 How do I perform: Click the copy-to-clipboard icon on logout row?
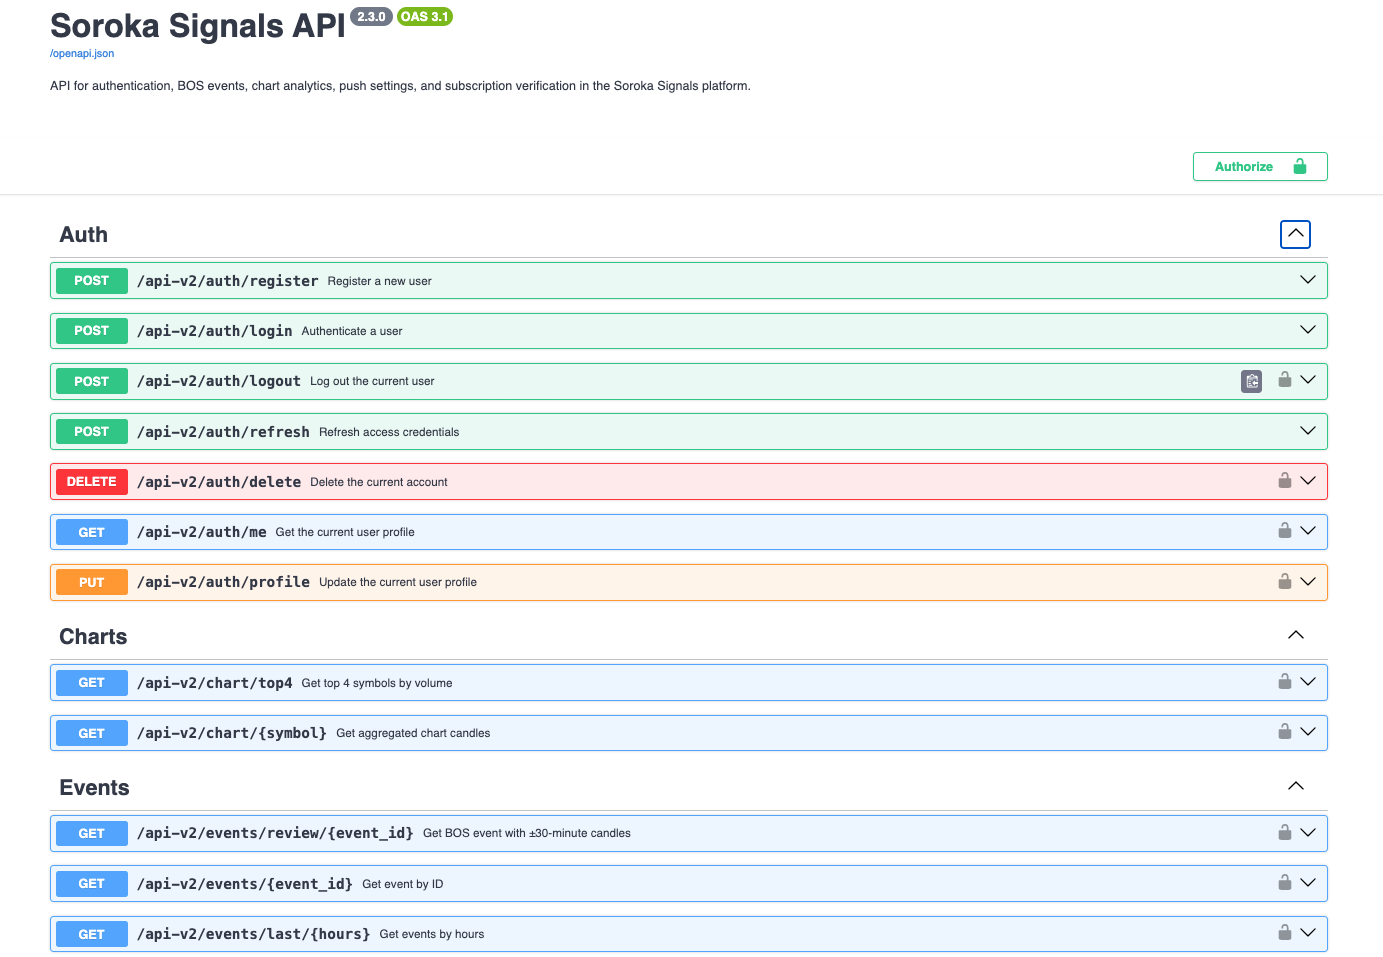point(1251,381)
